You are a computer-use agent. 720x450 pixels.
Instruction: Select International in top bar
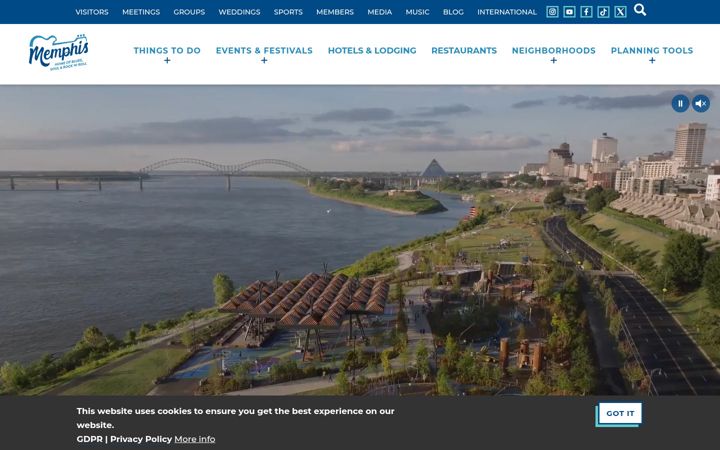[x=506, y=12]
